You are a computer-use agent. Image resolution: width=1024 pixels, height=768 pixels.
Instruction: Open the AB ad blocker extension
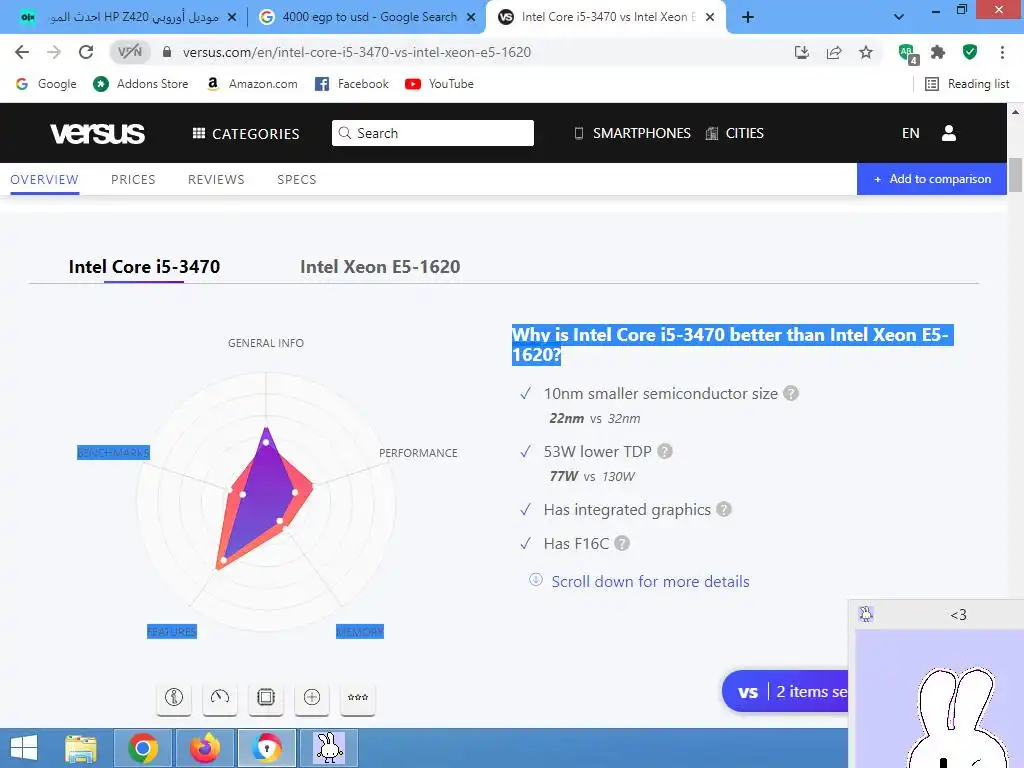[908, 54]
